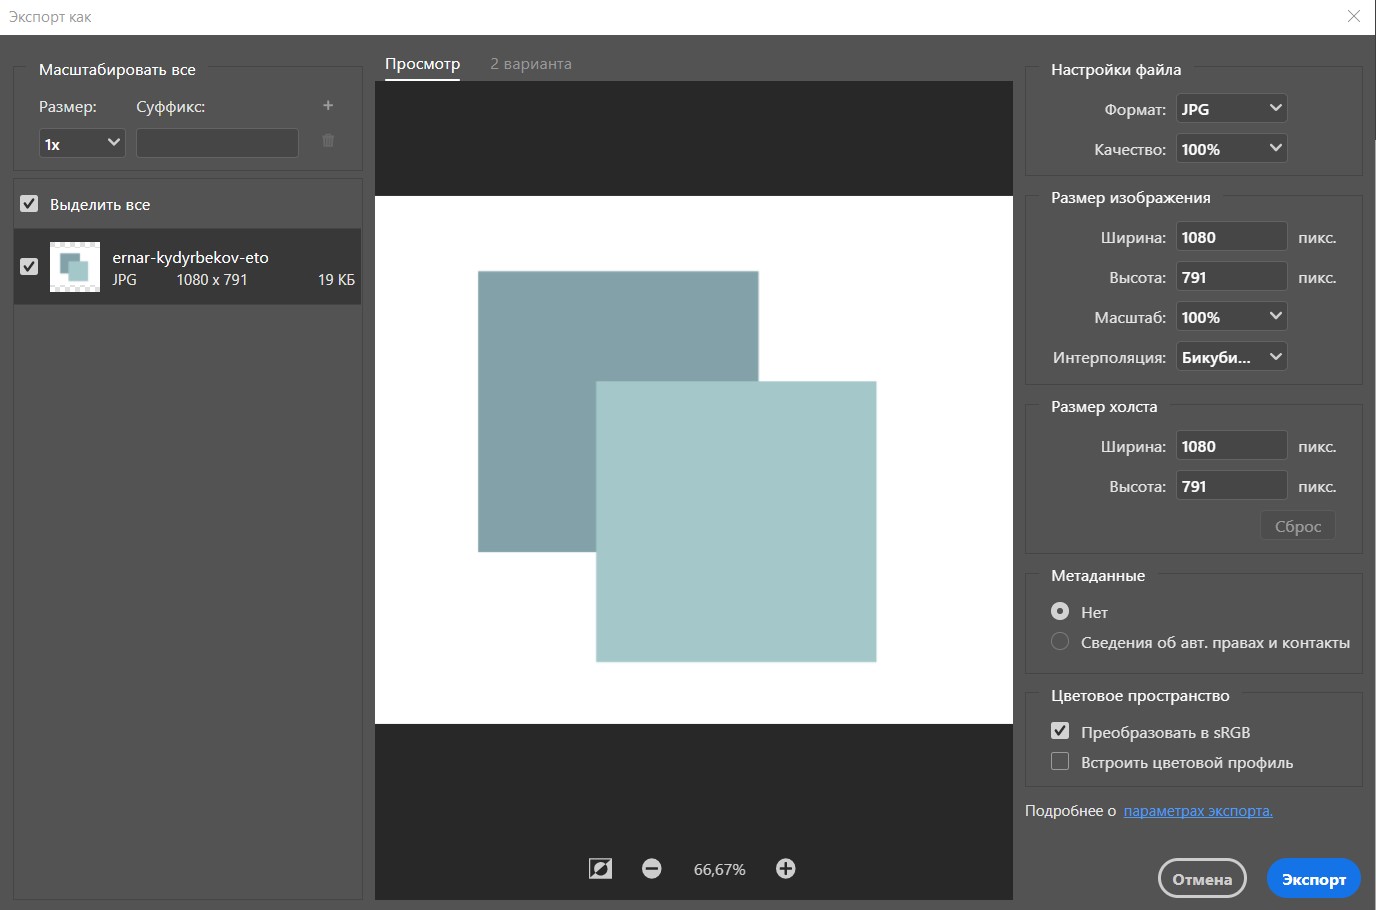This screenshot has height=910, width=1376.
Task: Open the 1x size dropdown
Action: pos(81,144)
